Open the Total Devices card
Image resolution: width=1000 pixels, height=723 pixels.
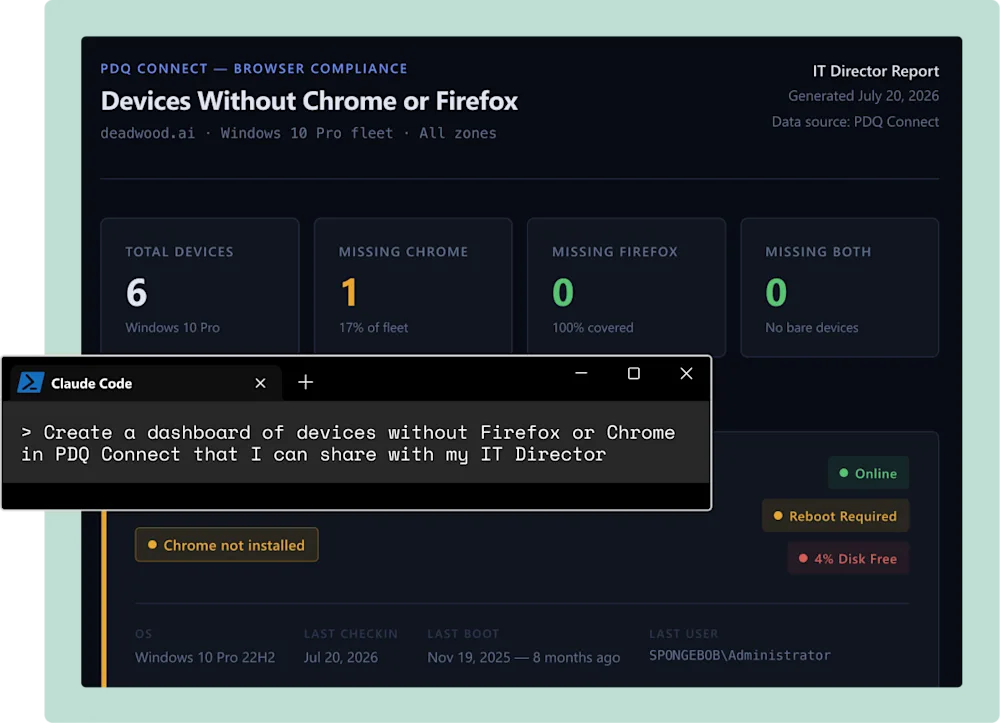pos(200,287)
